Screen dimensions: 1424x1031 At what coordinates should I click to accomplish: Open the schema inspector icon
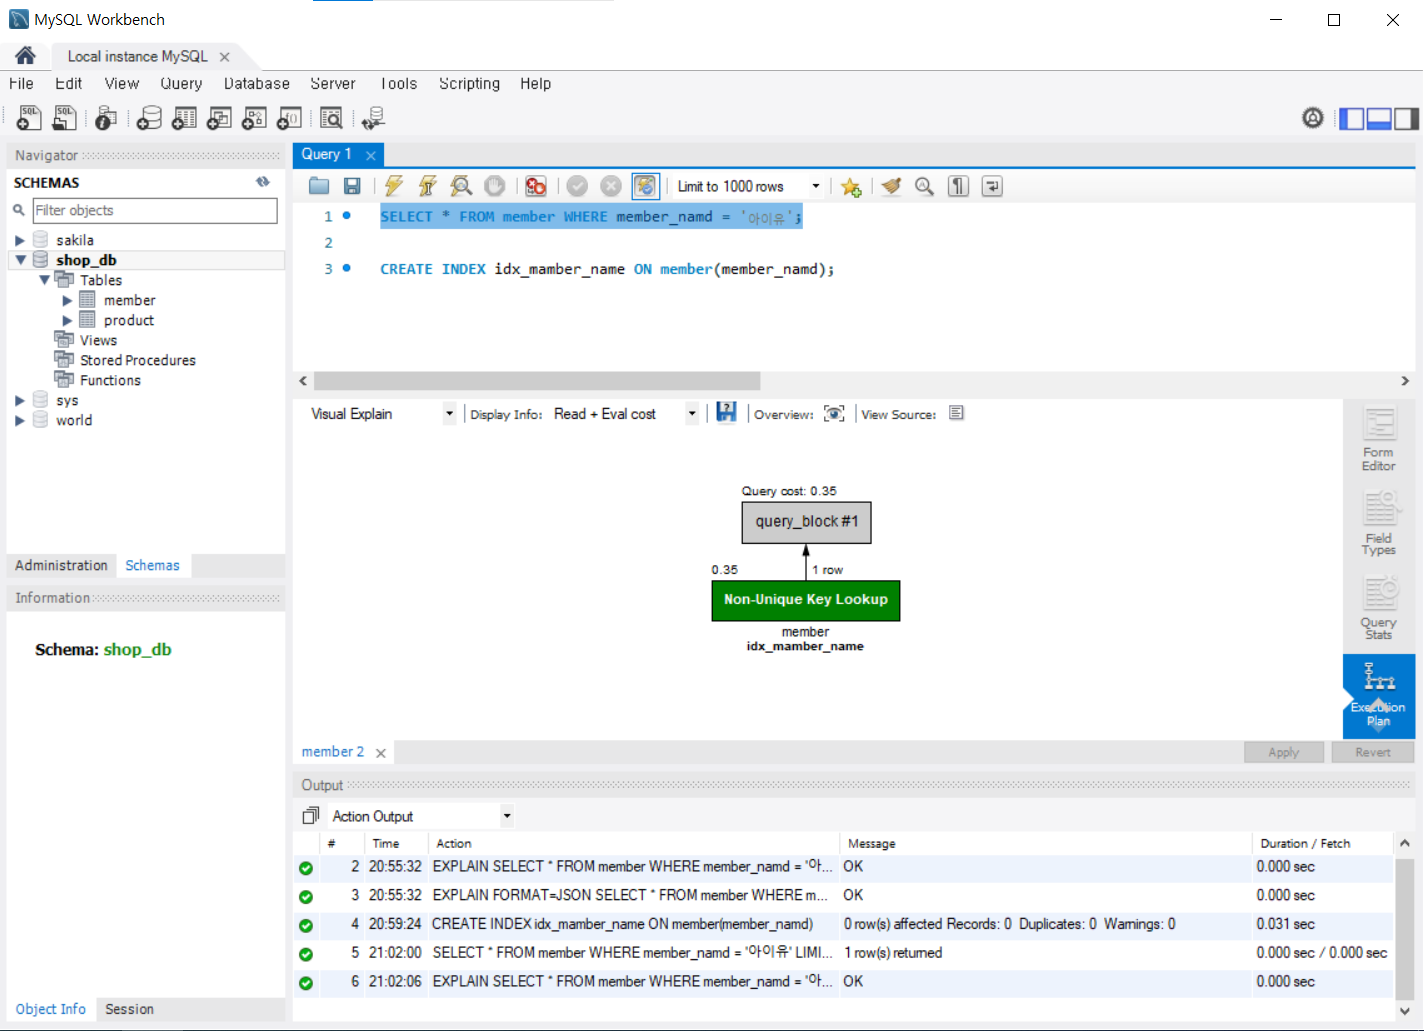click(x=106, y=118)
